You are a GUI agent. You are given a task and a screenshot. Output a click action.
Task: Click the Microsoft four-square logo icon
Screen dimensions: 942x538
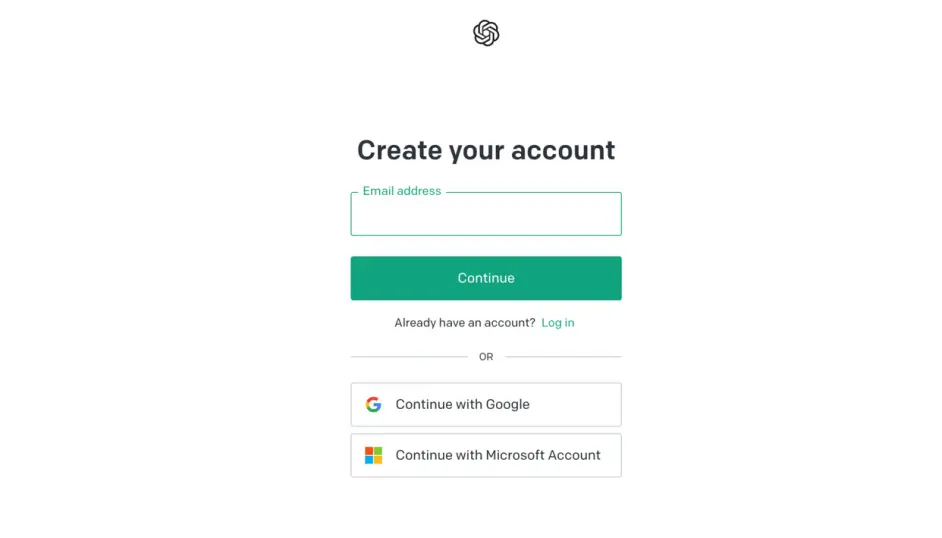point(373,455)
